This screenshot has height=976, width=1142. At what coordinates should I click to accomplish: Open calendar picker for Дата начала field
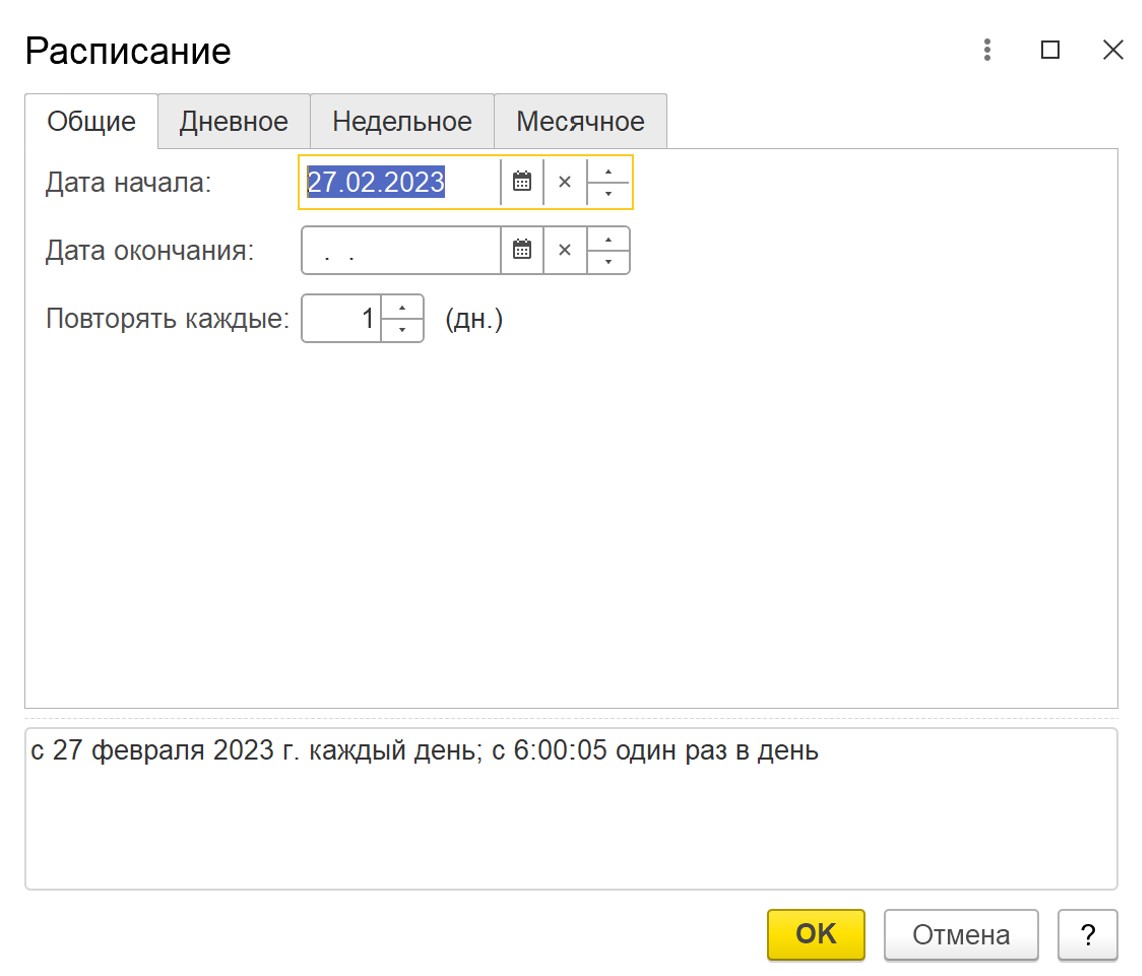522,182
